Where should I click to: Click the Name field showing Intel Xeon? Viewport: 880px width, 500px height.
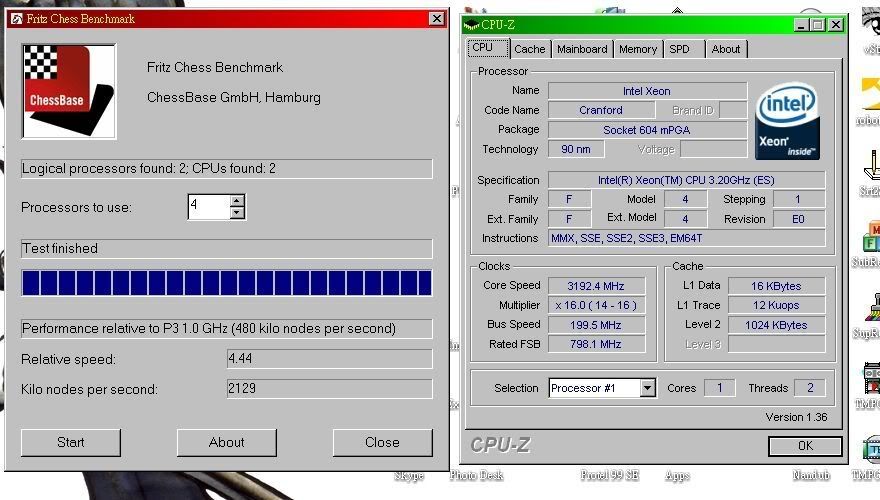[647, 91]
